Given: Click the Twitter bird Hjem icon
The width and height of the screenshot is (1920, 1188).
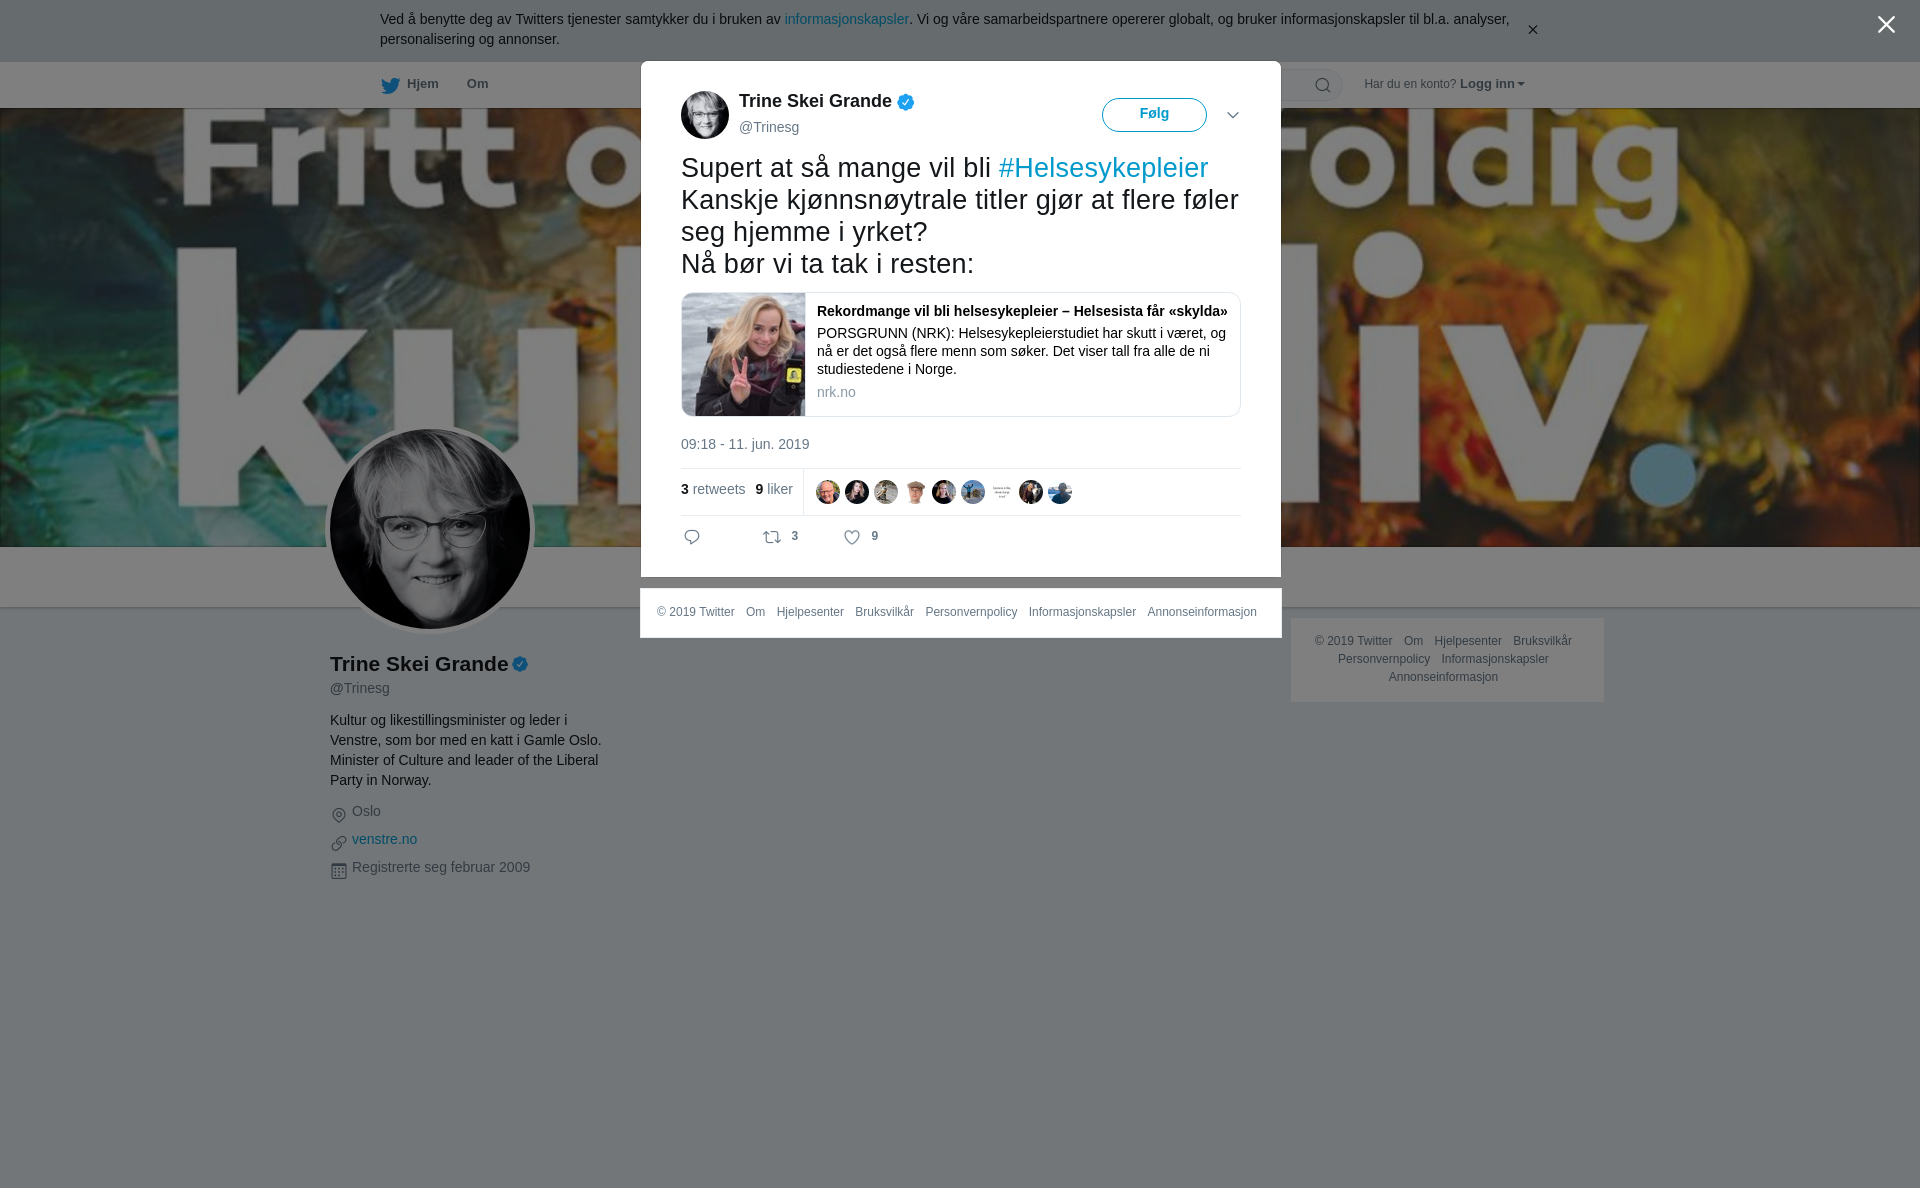Looking at the screenshot, I should click(390, 85).
